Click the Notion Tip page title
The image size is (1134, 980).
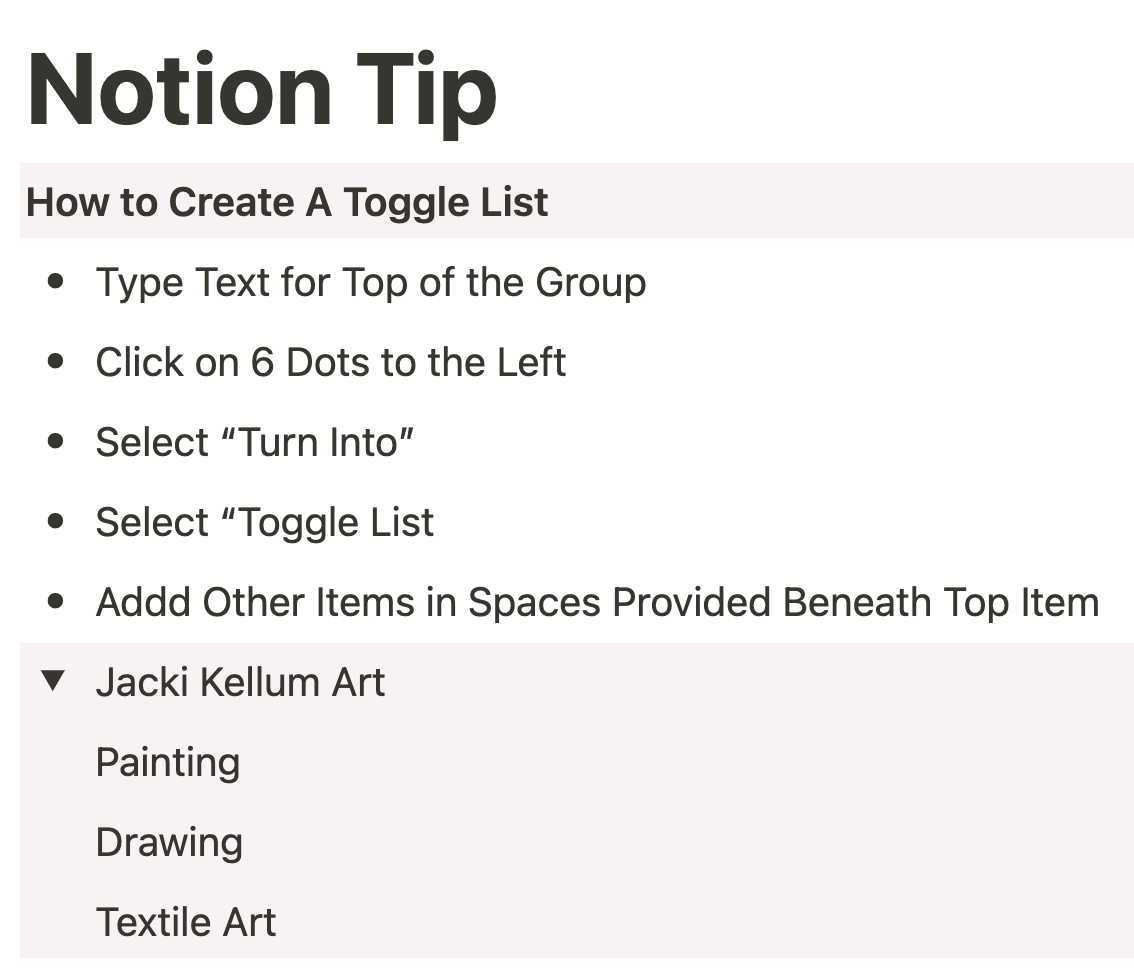point(263,92)
